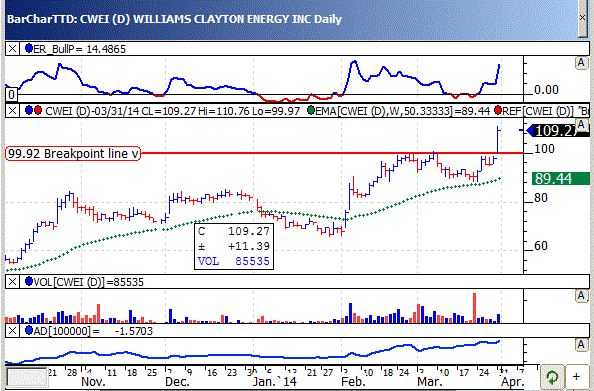Click the blue dot beside ER_BullP label
Screen dimensions: 594x391
coord(29,49)
